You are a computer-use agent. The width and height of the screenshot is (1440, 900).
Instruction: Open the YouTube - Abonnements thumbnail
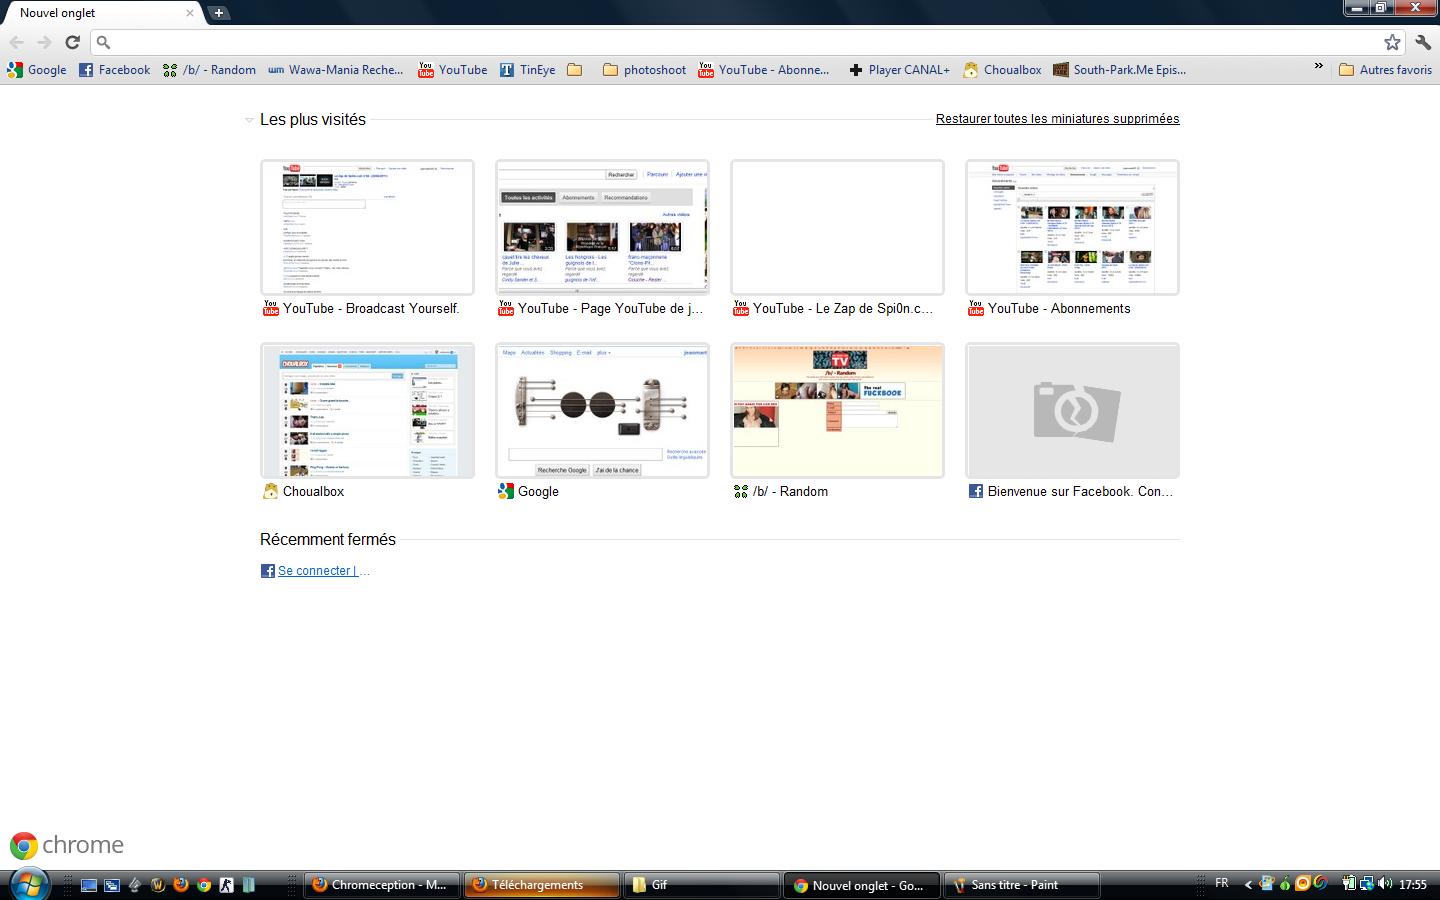(1072, 227)
